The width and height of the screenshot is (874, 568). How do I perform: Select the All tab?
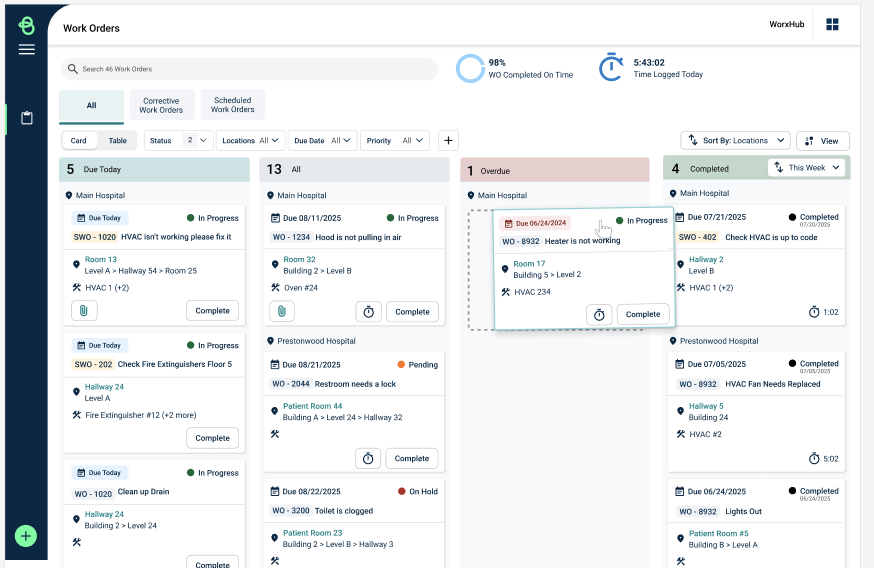pos(91,105)
